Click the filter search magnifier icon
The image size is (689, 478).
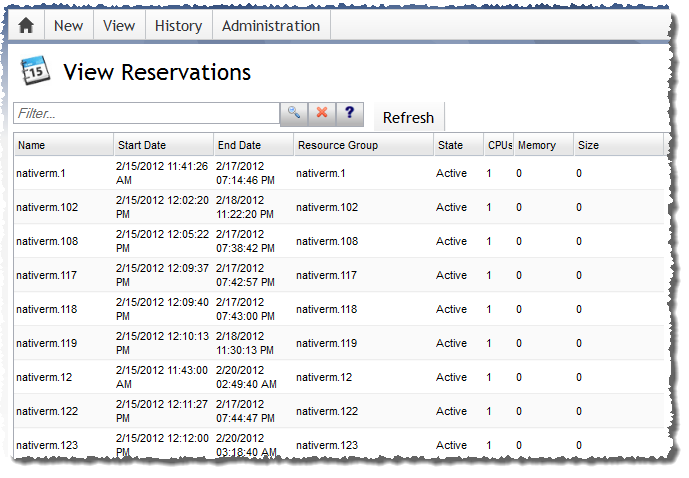click(x=293, y=113)
